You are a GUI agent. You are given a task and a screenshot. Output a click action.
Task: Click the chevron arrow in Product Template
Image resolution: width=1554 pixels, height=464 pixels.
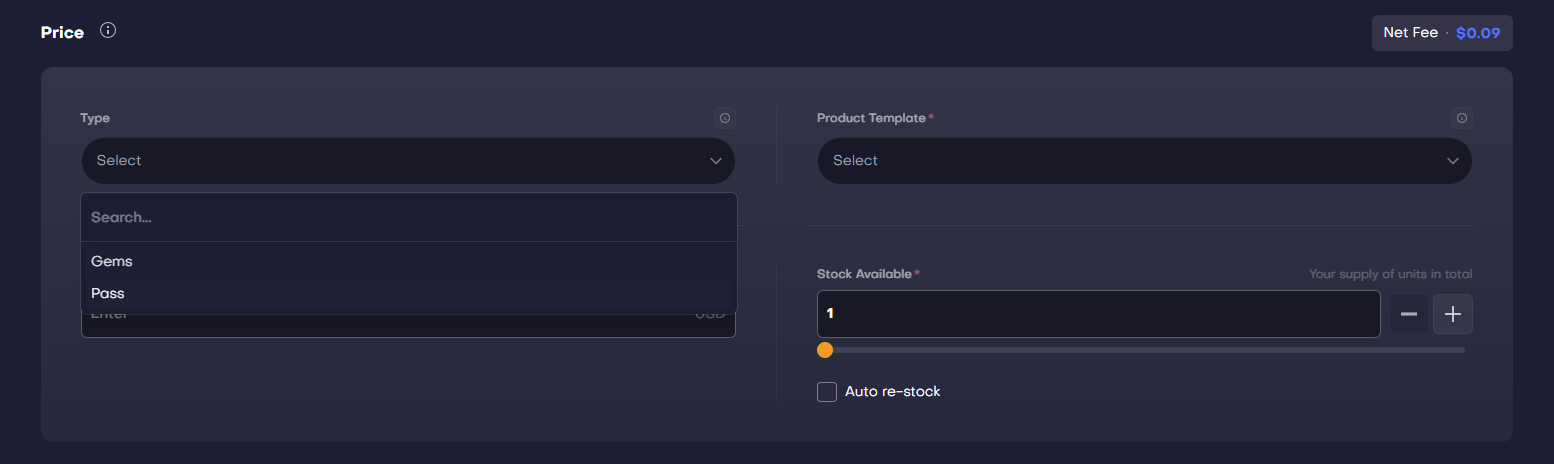(1452, 161)
